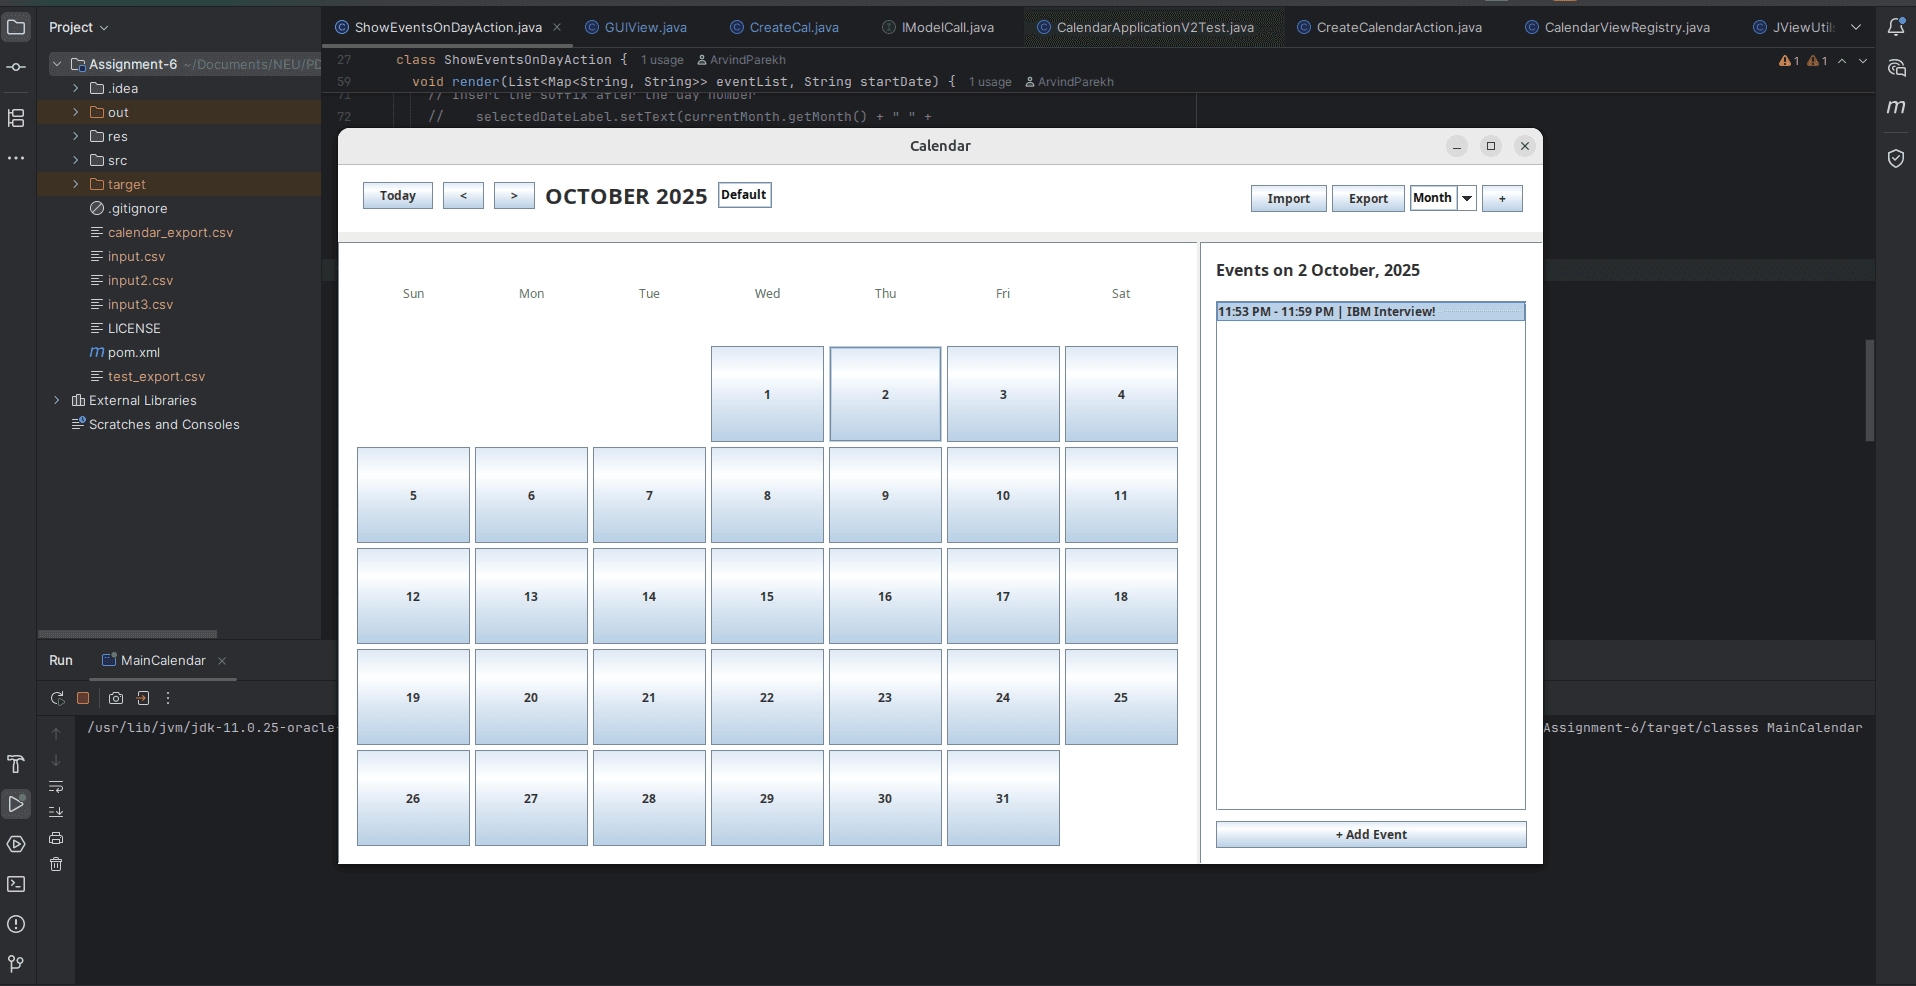Open the Maven tool window
Image resolution: width=1916 pixels, height=986 pixels.
click(x=1895, y=107)
